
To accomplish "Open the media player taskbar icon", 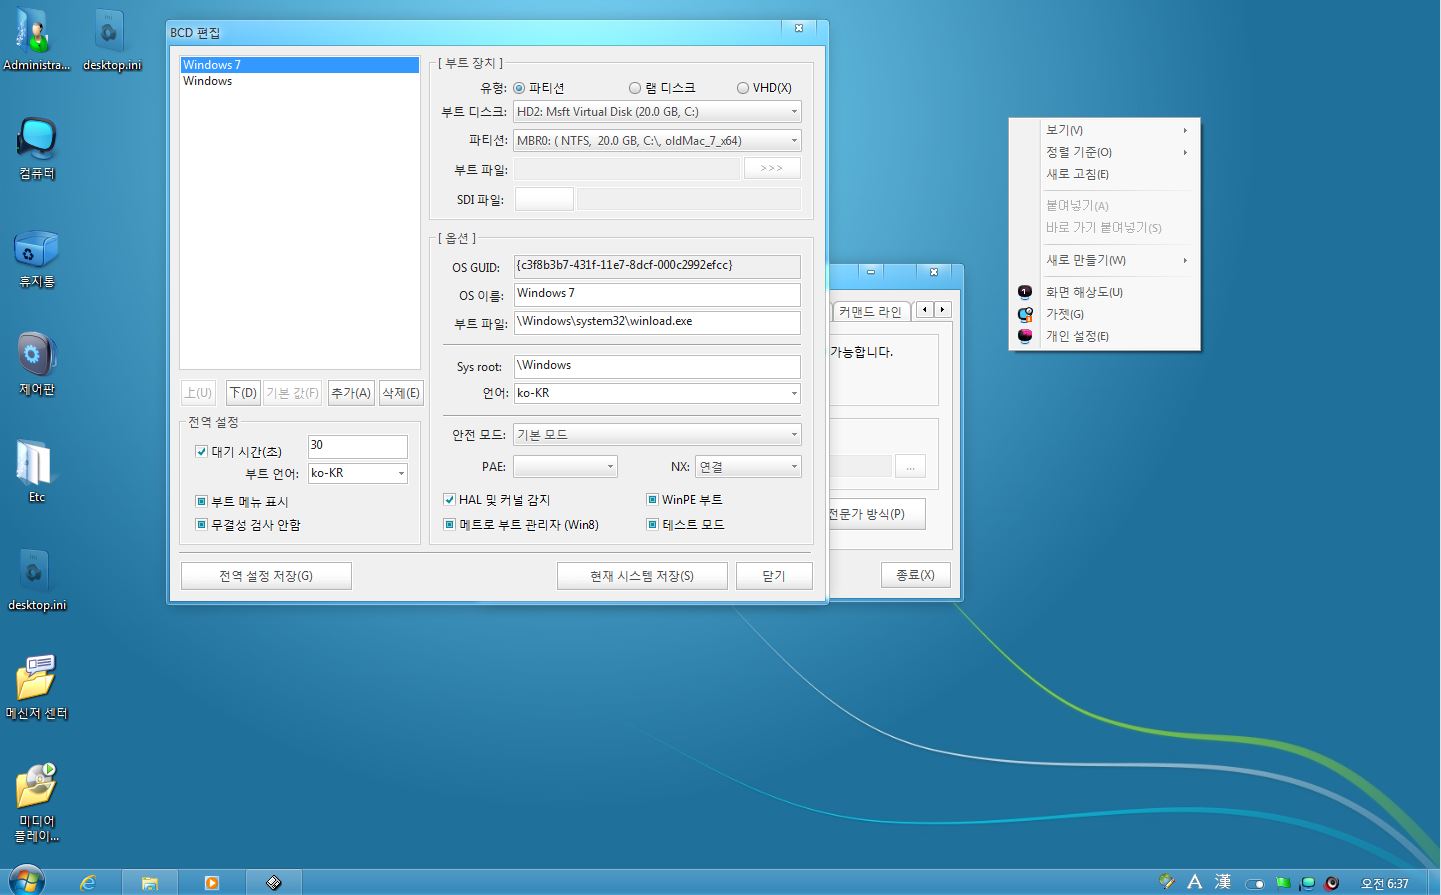I will point(211,882).
